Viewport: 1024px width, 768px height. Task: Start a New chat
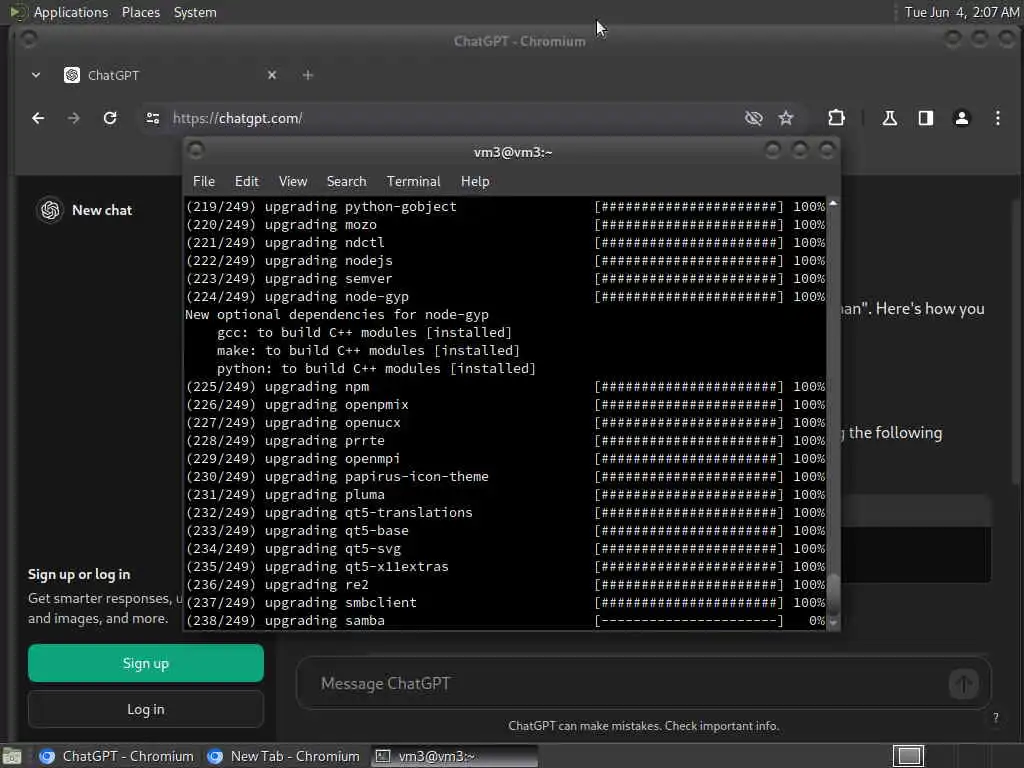tap(102, 210)
